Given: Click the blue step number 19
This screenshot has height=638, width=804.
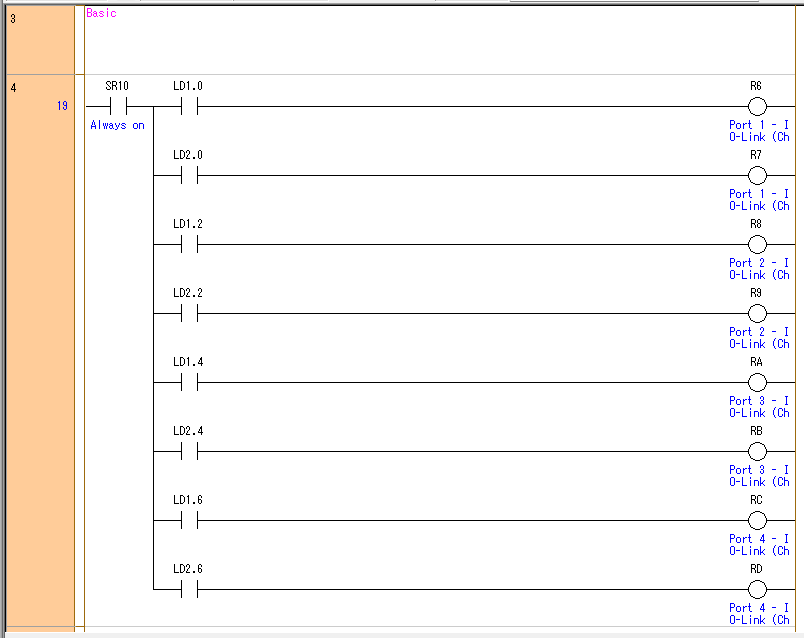Looking at the screenshot, I should click(62, 106).
